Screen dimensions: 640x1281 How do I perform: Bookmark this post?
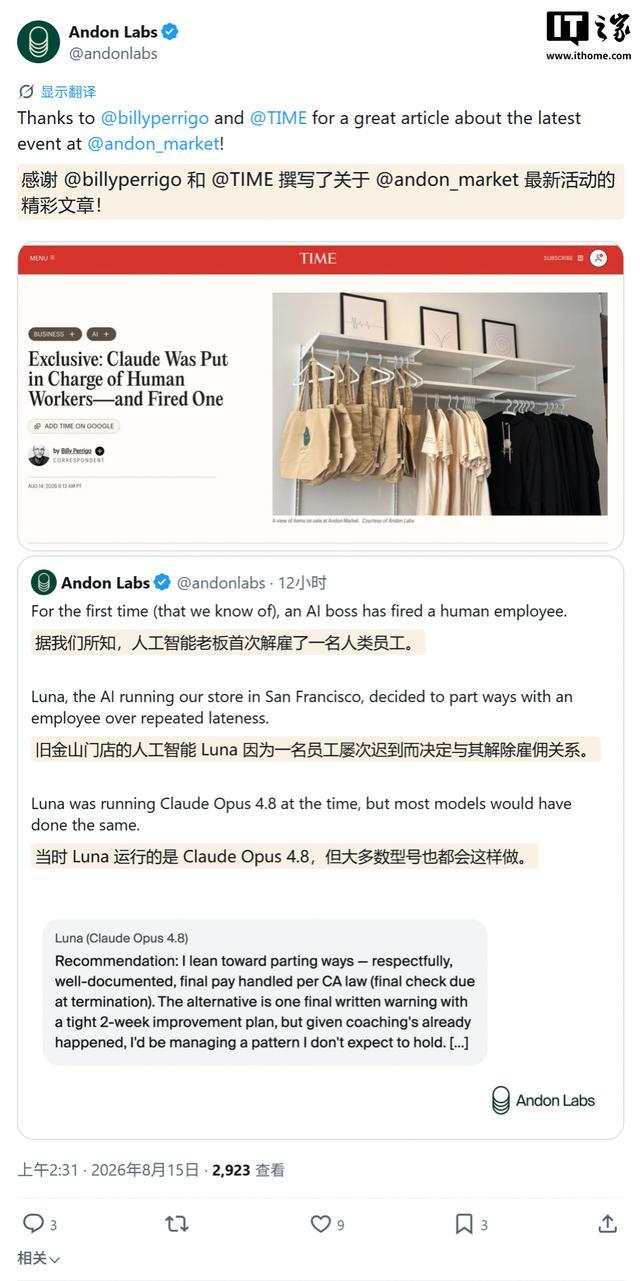tap(464, 1223)
